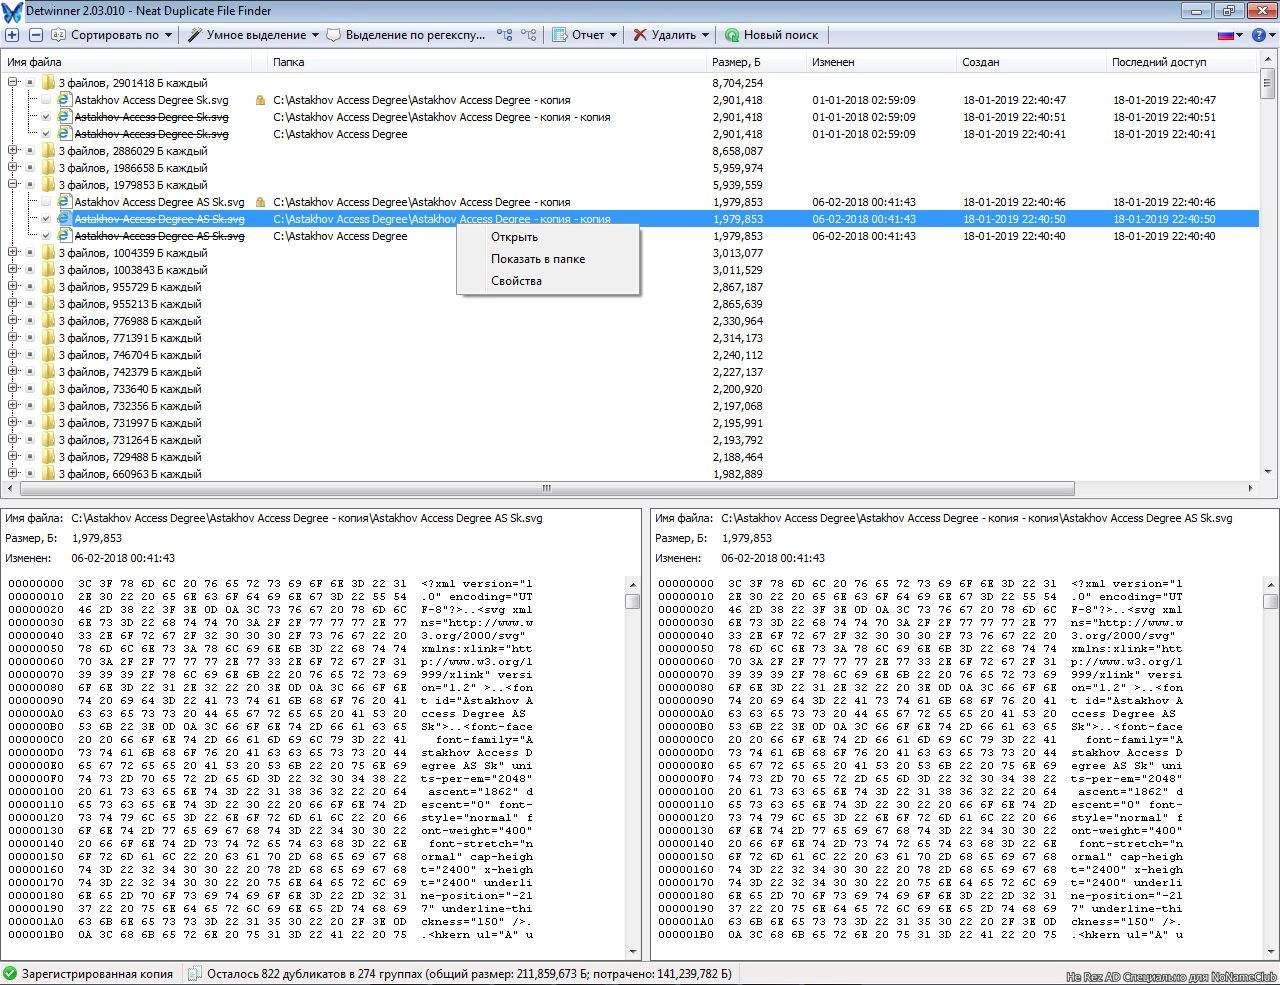The height and width of the screenshot is (985, 1280).
Task: Start a Новый поиск
Action: 770,35
